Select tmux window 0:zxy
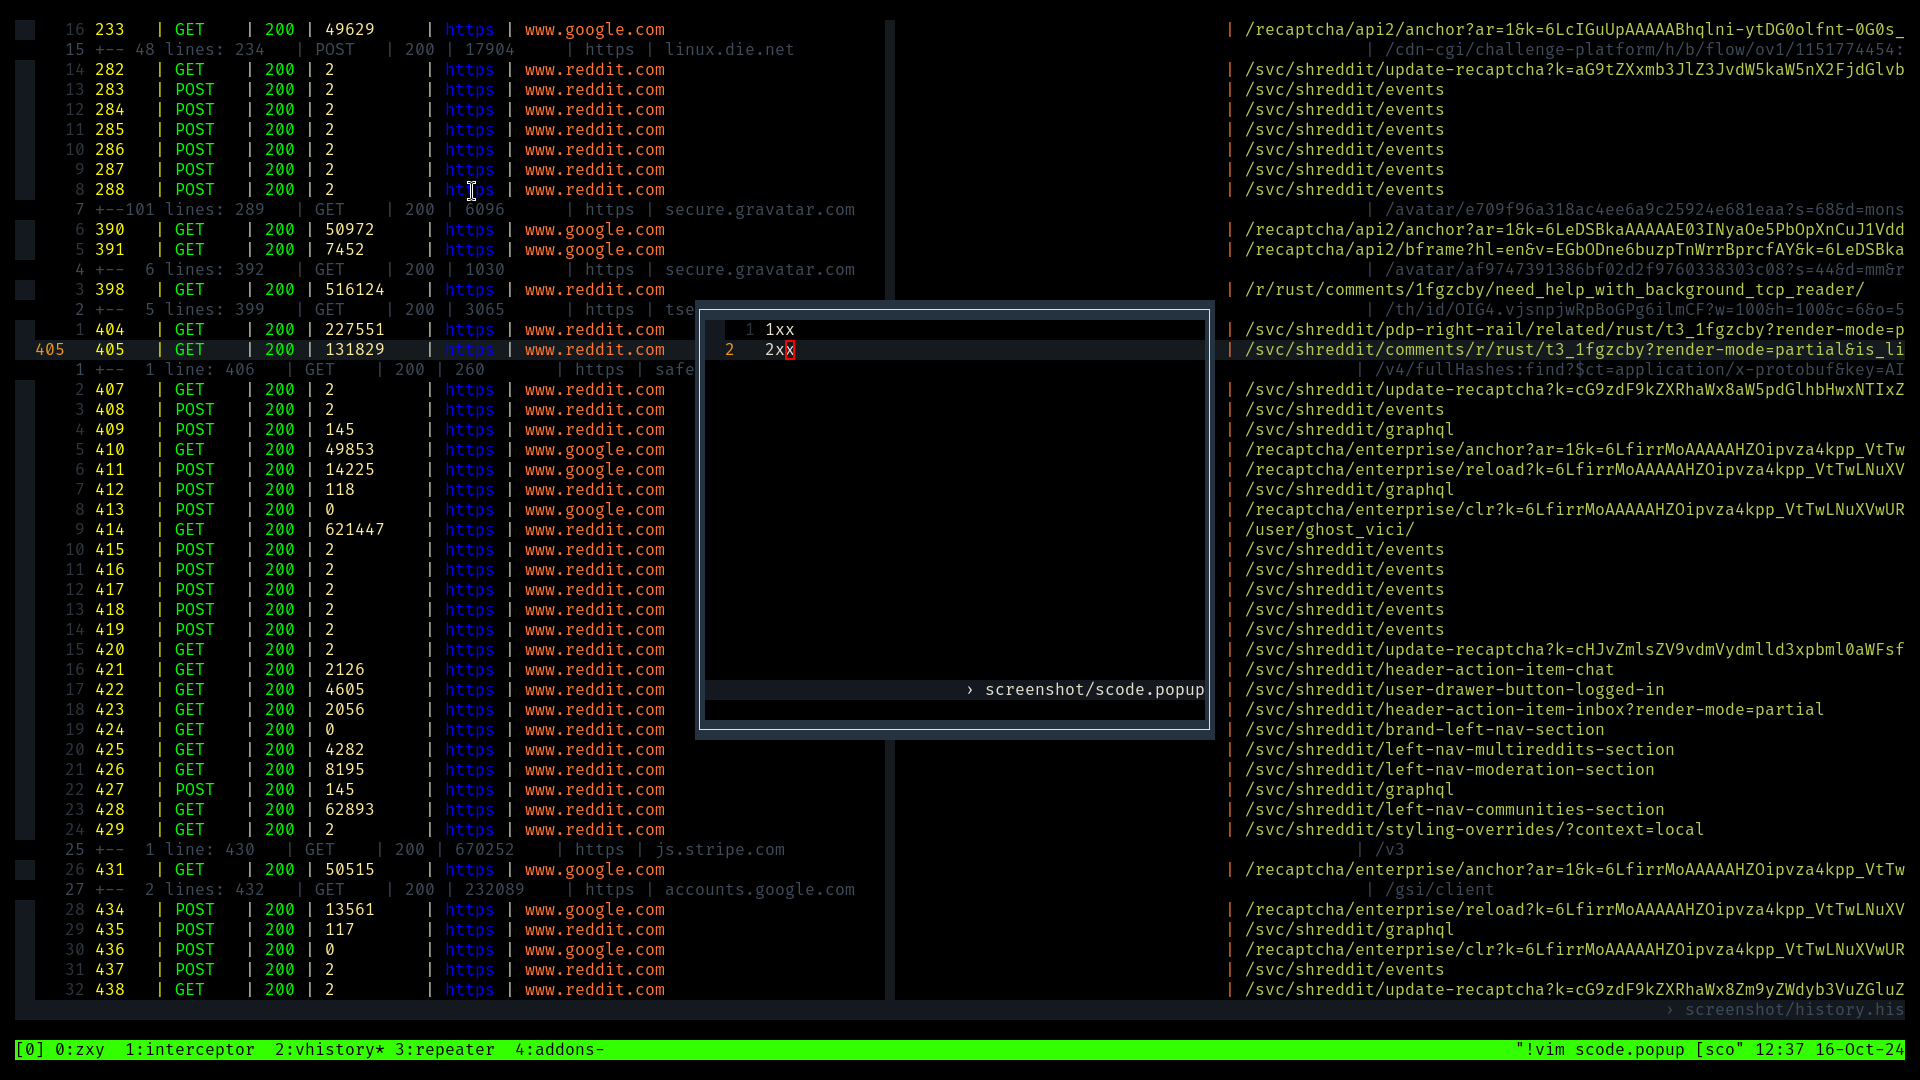This screenshot has height=1080, width=1920. tap(79, 1049)
